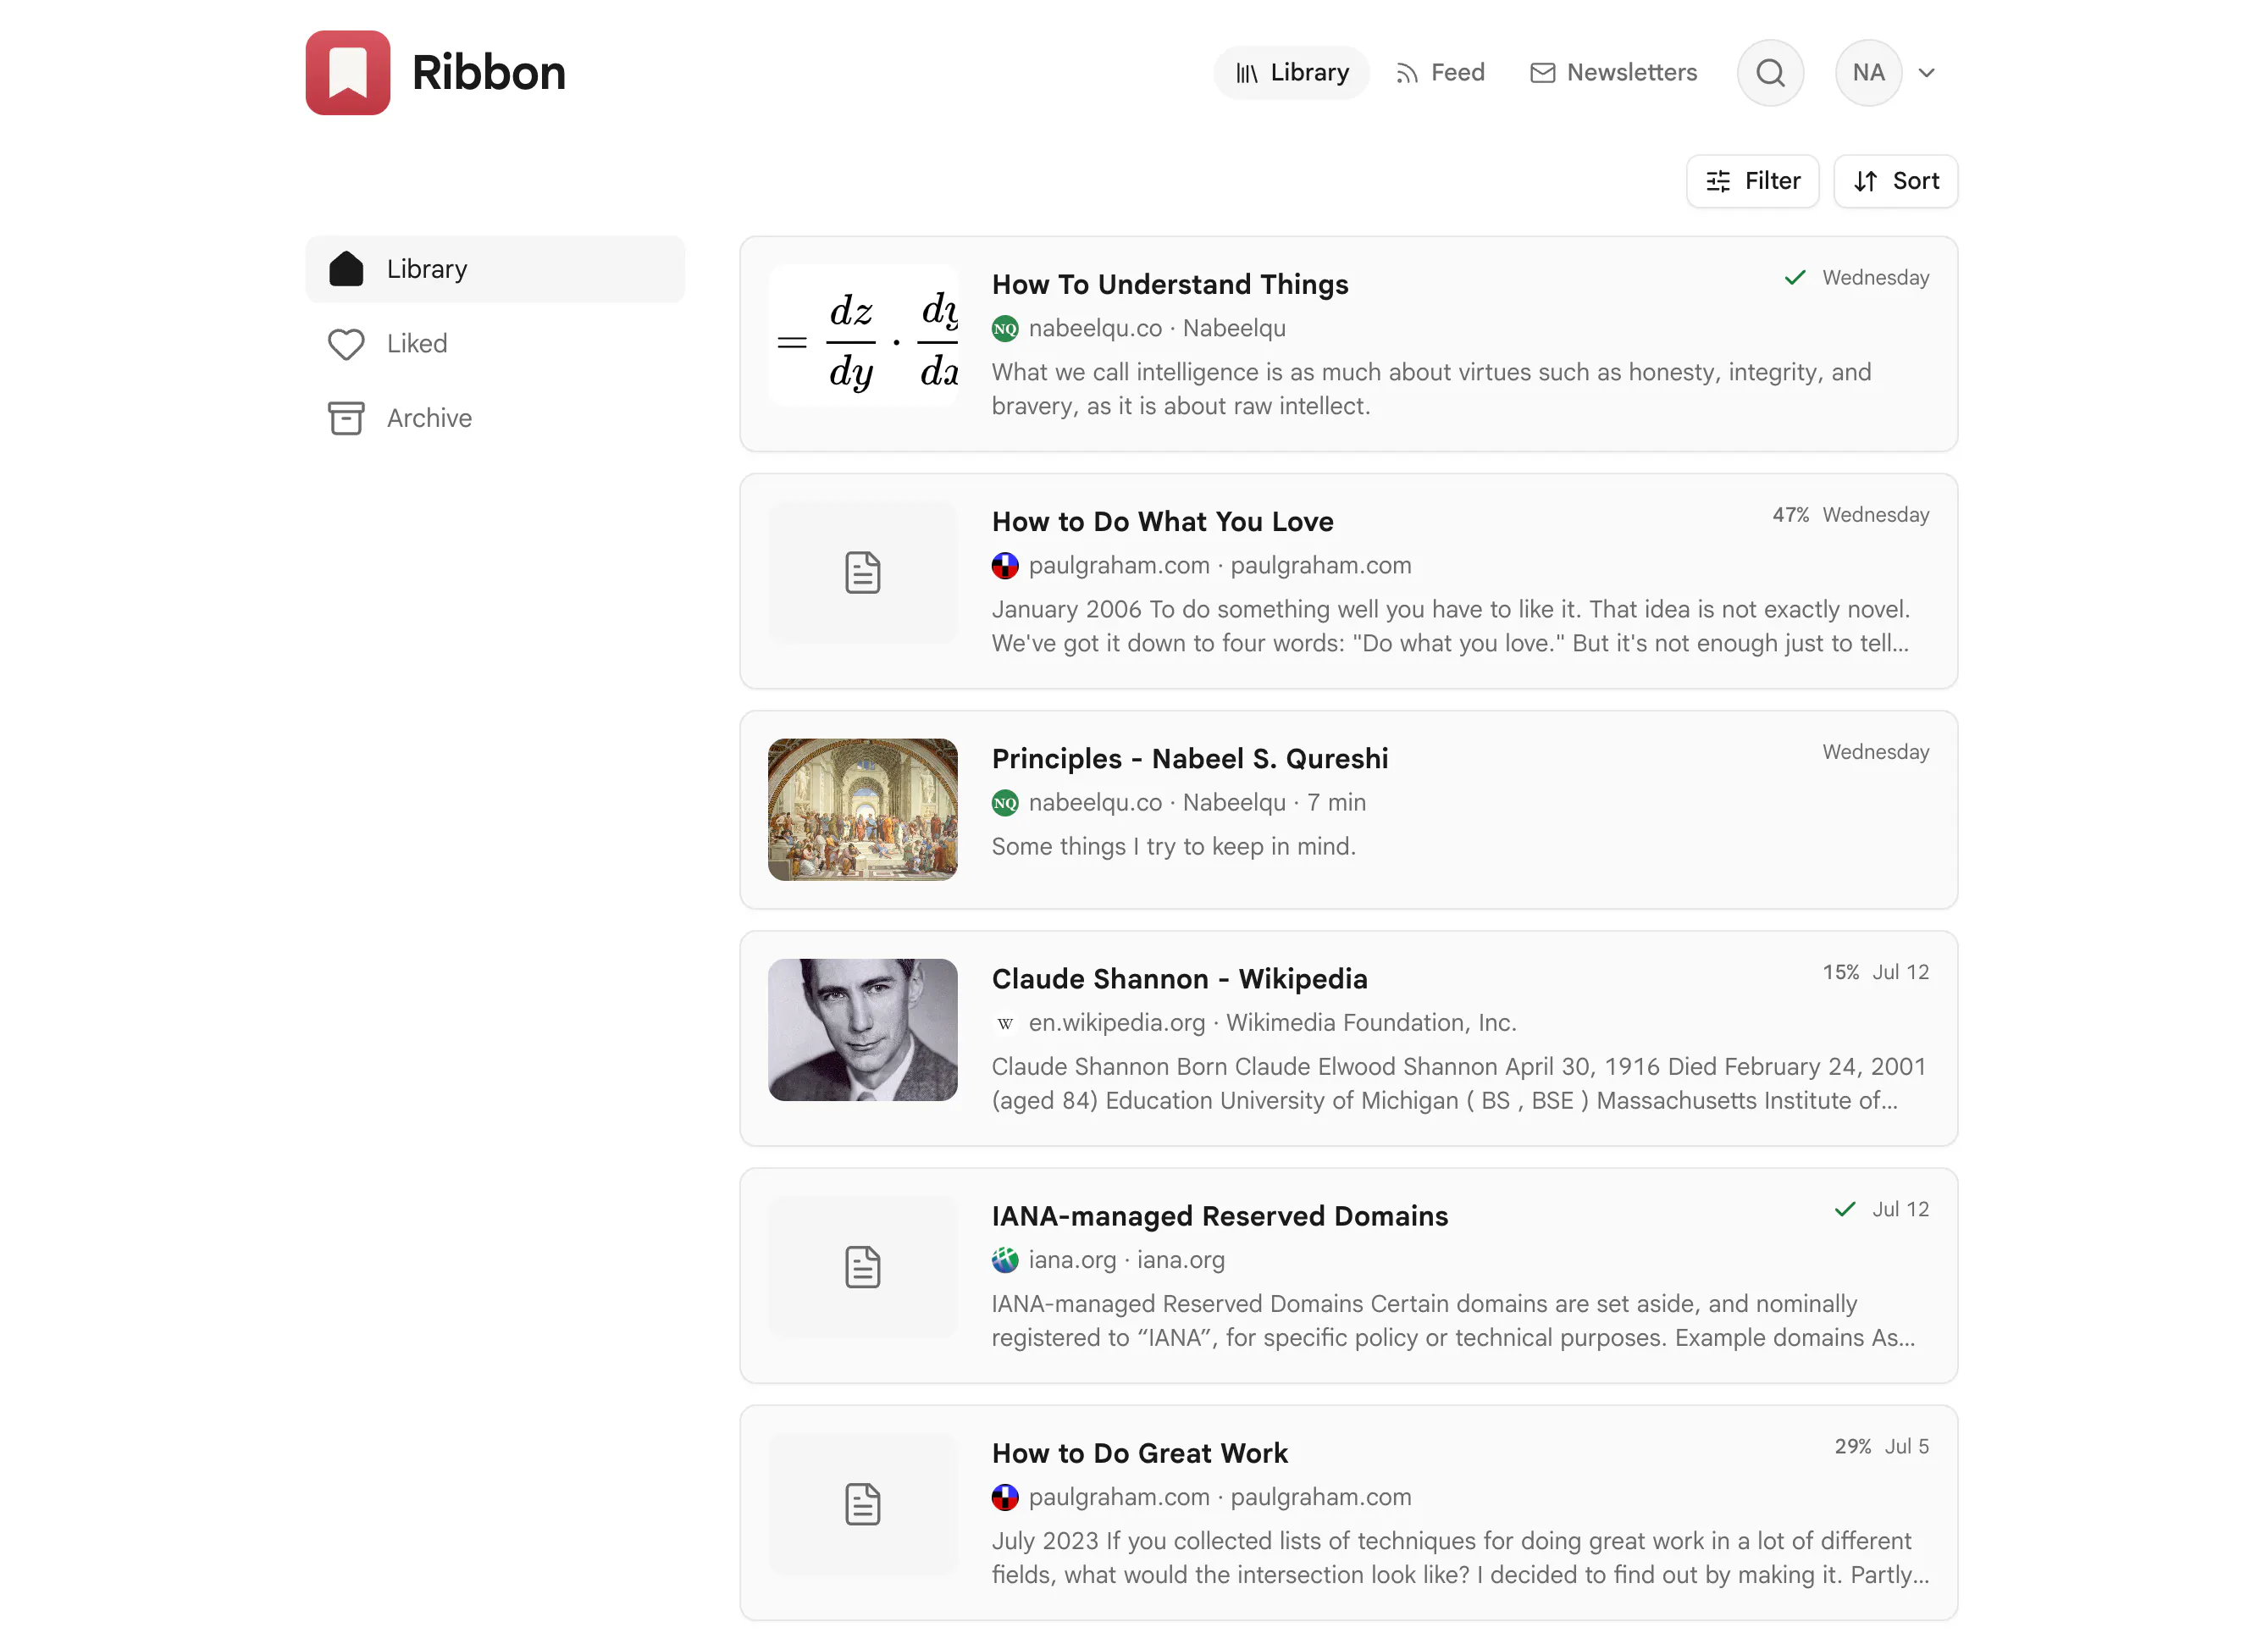Click the nabeelqu.co favicon on How To Understand Things
Viewport: 2268px width, 1633px height.
[x=1004, y=328]
